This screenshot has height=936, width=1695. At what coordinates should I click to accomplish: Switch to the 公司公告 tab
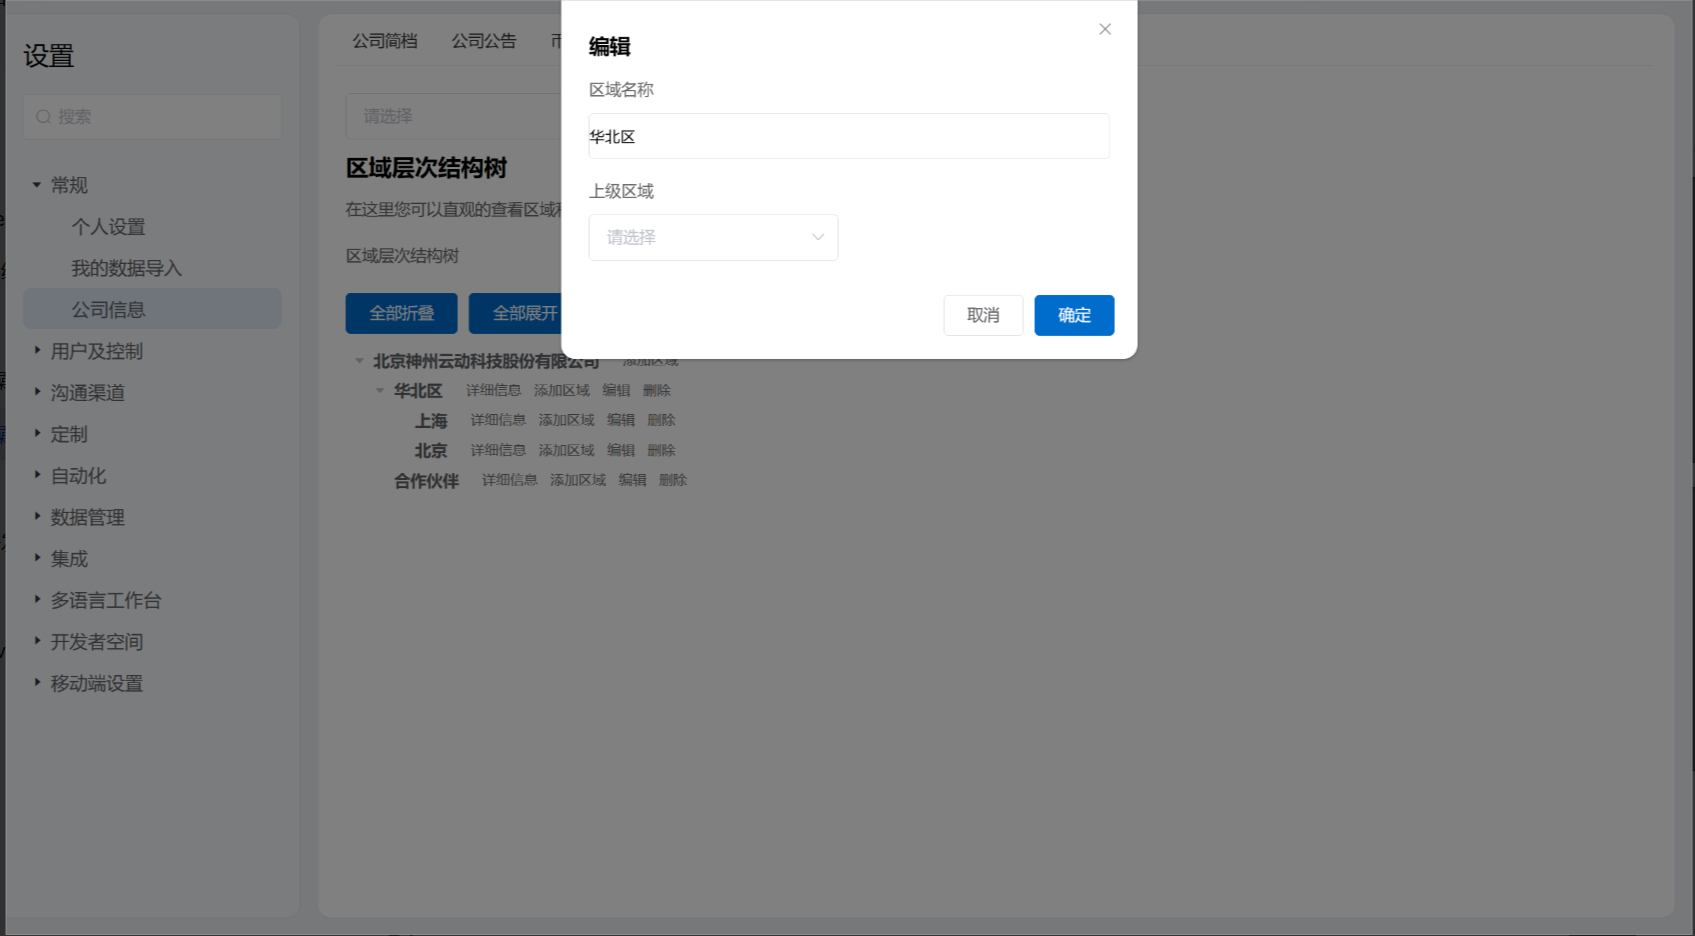tap(484, 41)
